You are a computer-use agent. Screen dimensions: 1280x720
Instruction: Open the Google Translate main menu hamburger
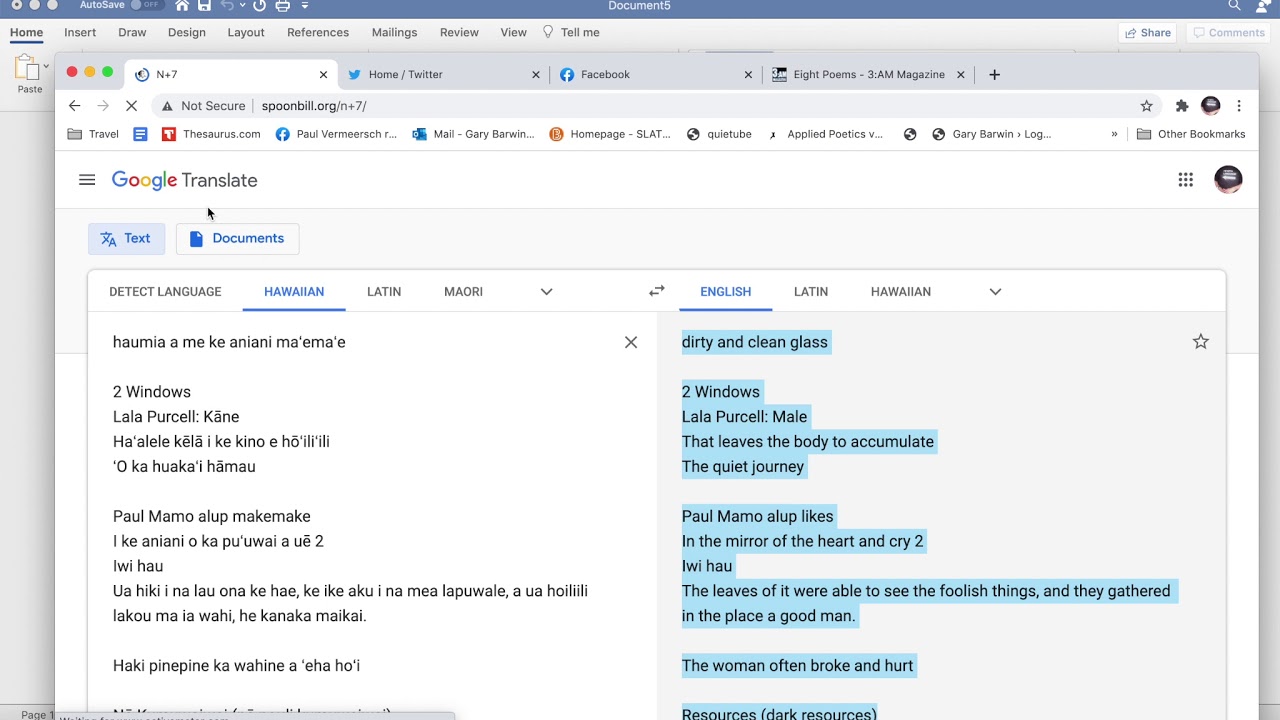87,180
